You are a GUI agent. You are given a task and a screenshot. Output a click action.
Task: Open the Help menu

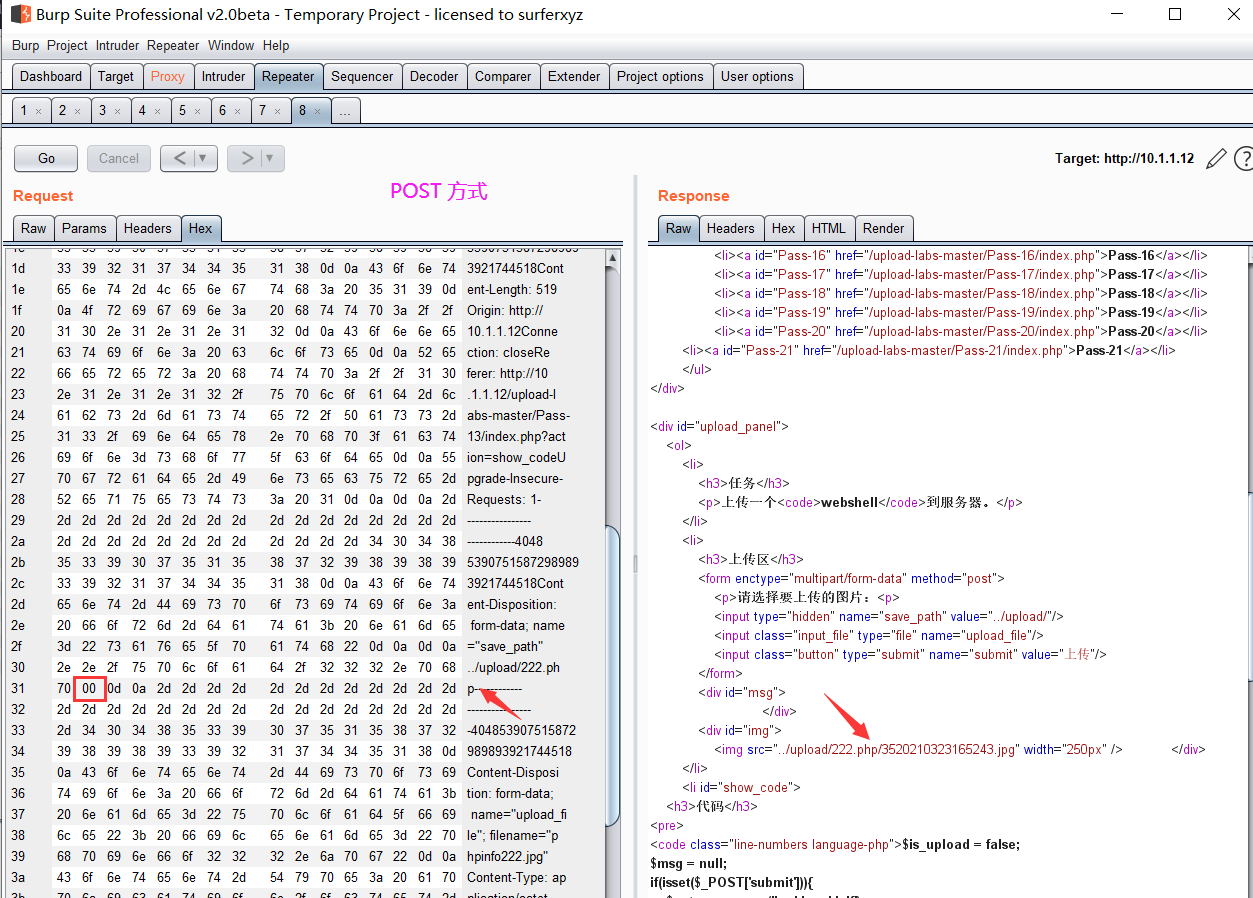click(x=276, y=45)
